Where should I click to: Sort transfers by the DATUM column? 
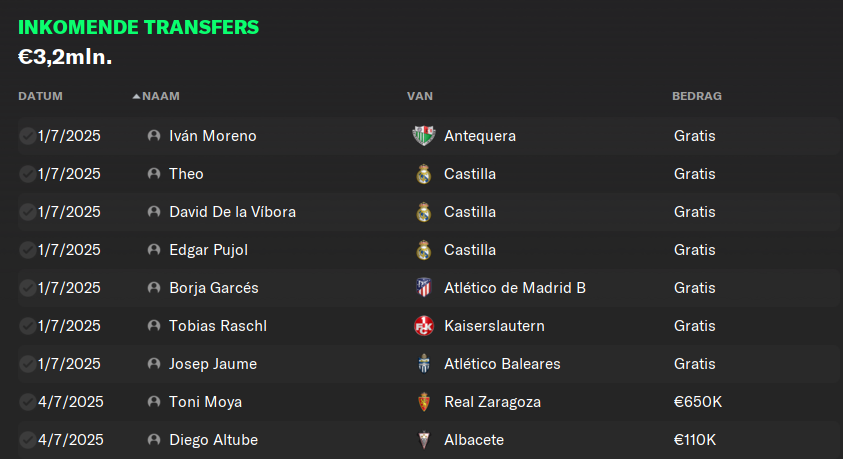[40, 96]
